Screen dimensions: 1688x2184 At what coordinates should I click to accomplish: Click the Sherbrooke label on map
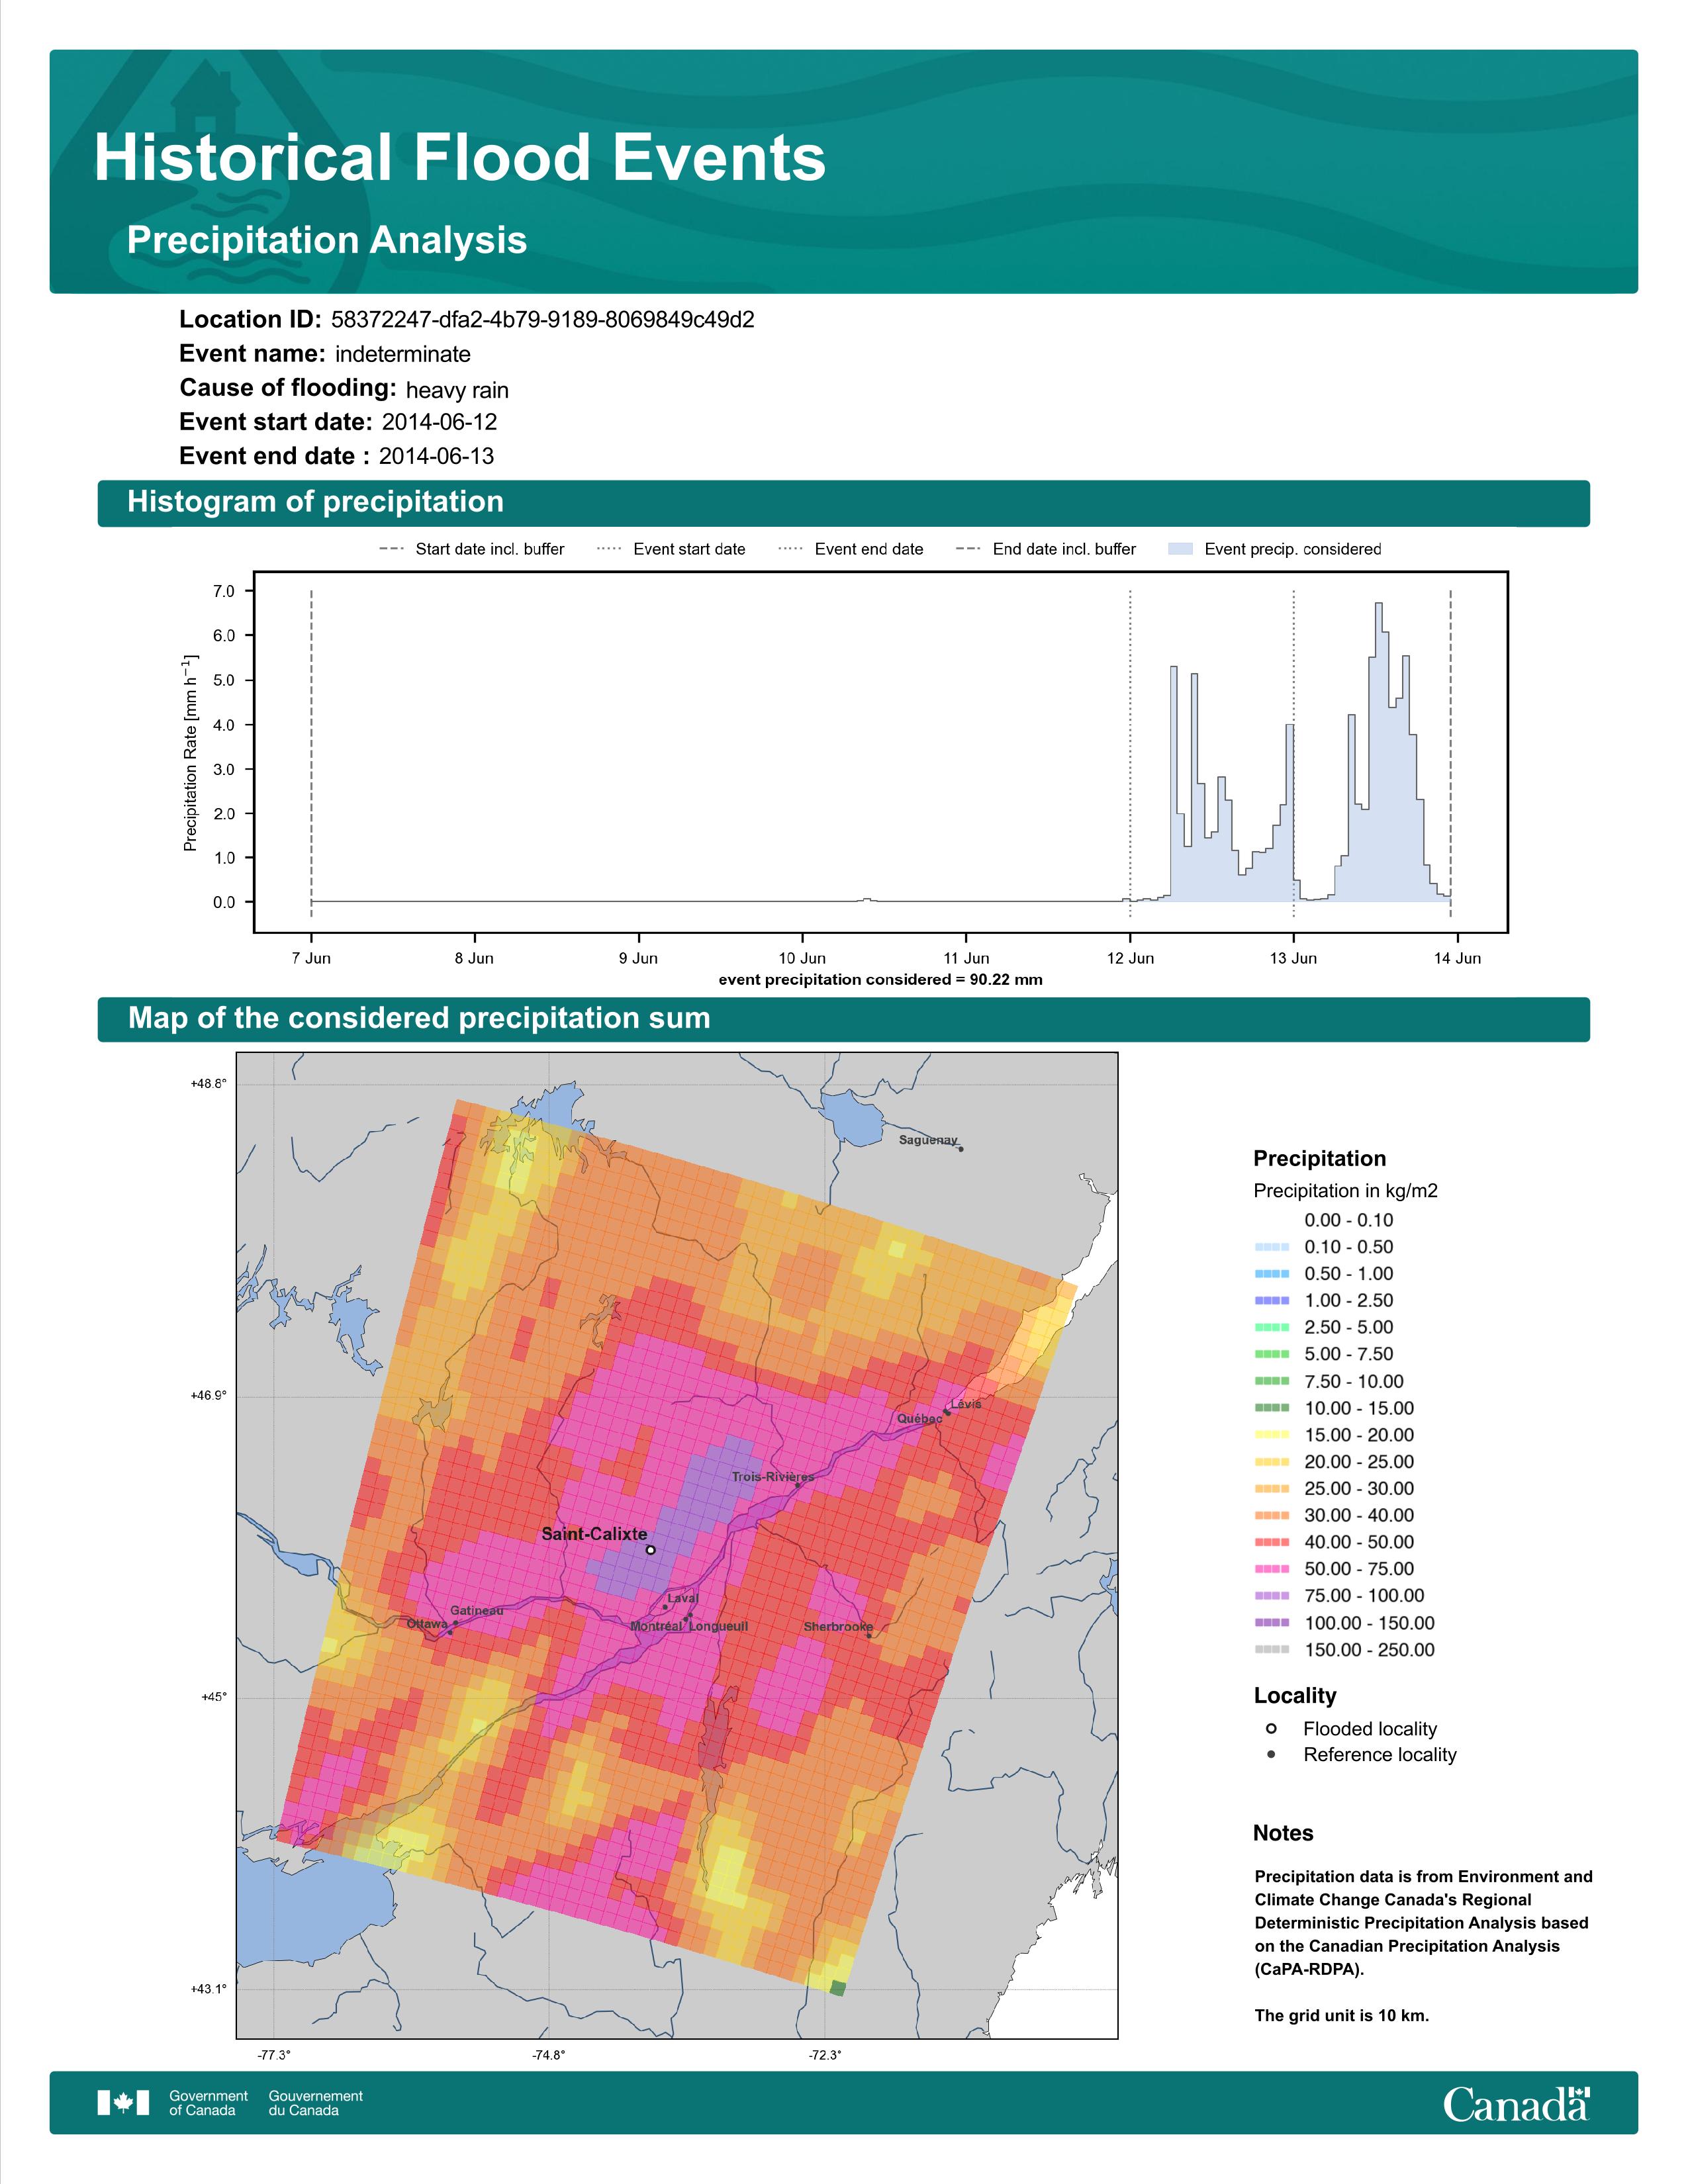pos(838,1627)
